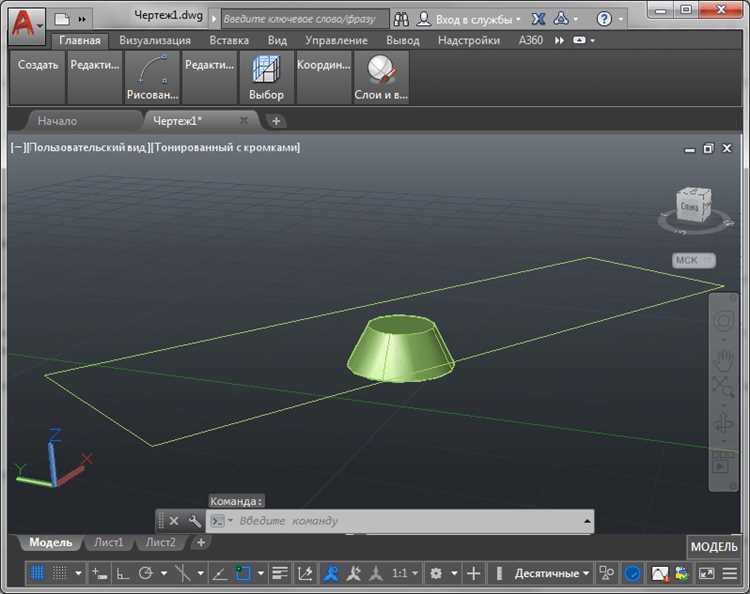Click the viewport controls [−] label
Viewport: 750px width, 594px height.
18,148
